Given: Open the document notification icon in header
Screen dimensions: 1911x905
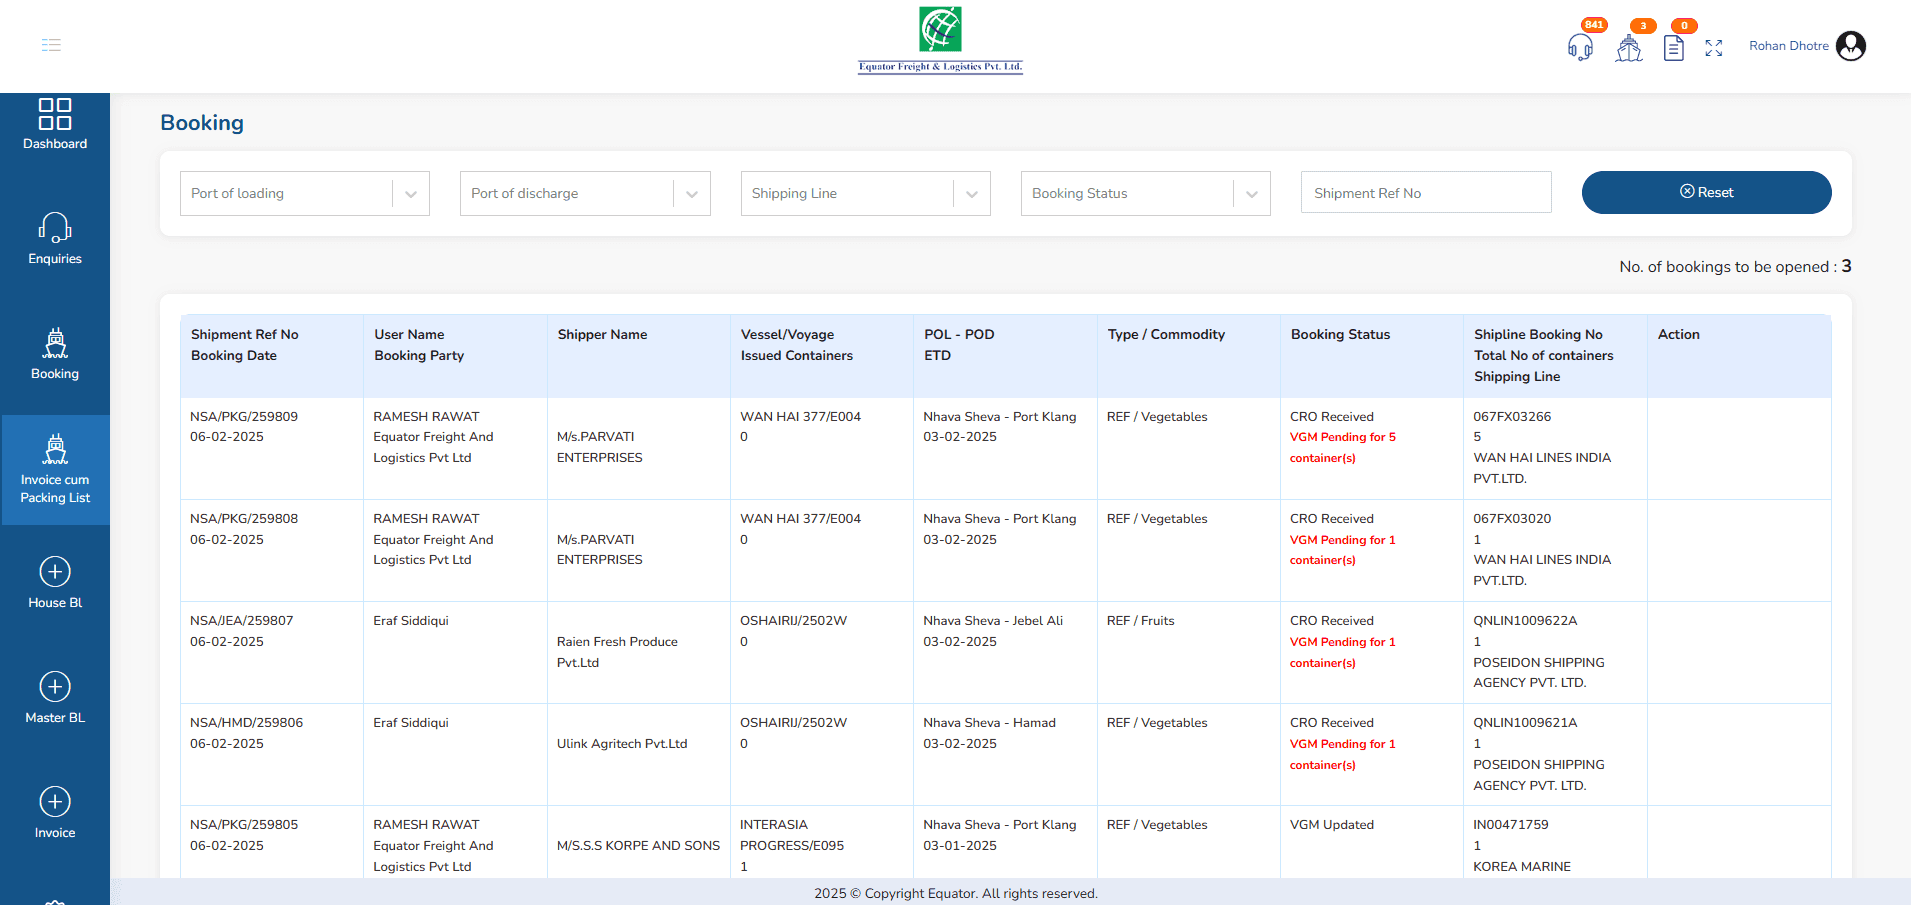Looking at the screenshot, I should (1673, 48).
